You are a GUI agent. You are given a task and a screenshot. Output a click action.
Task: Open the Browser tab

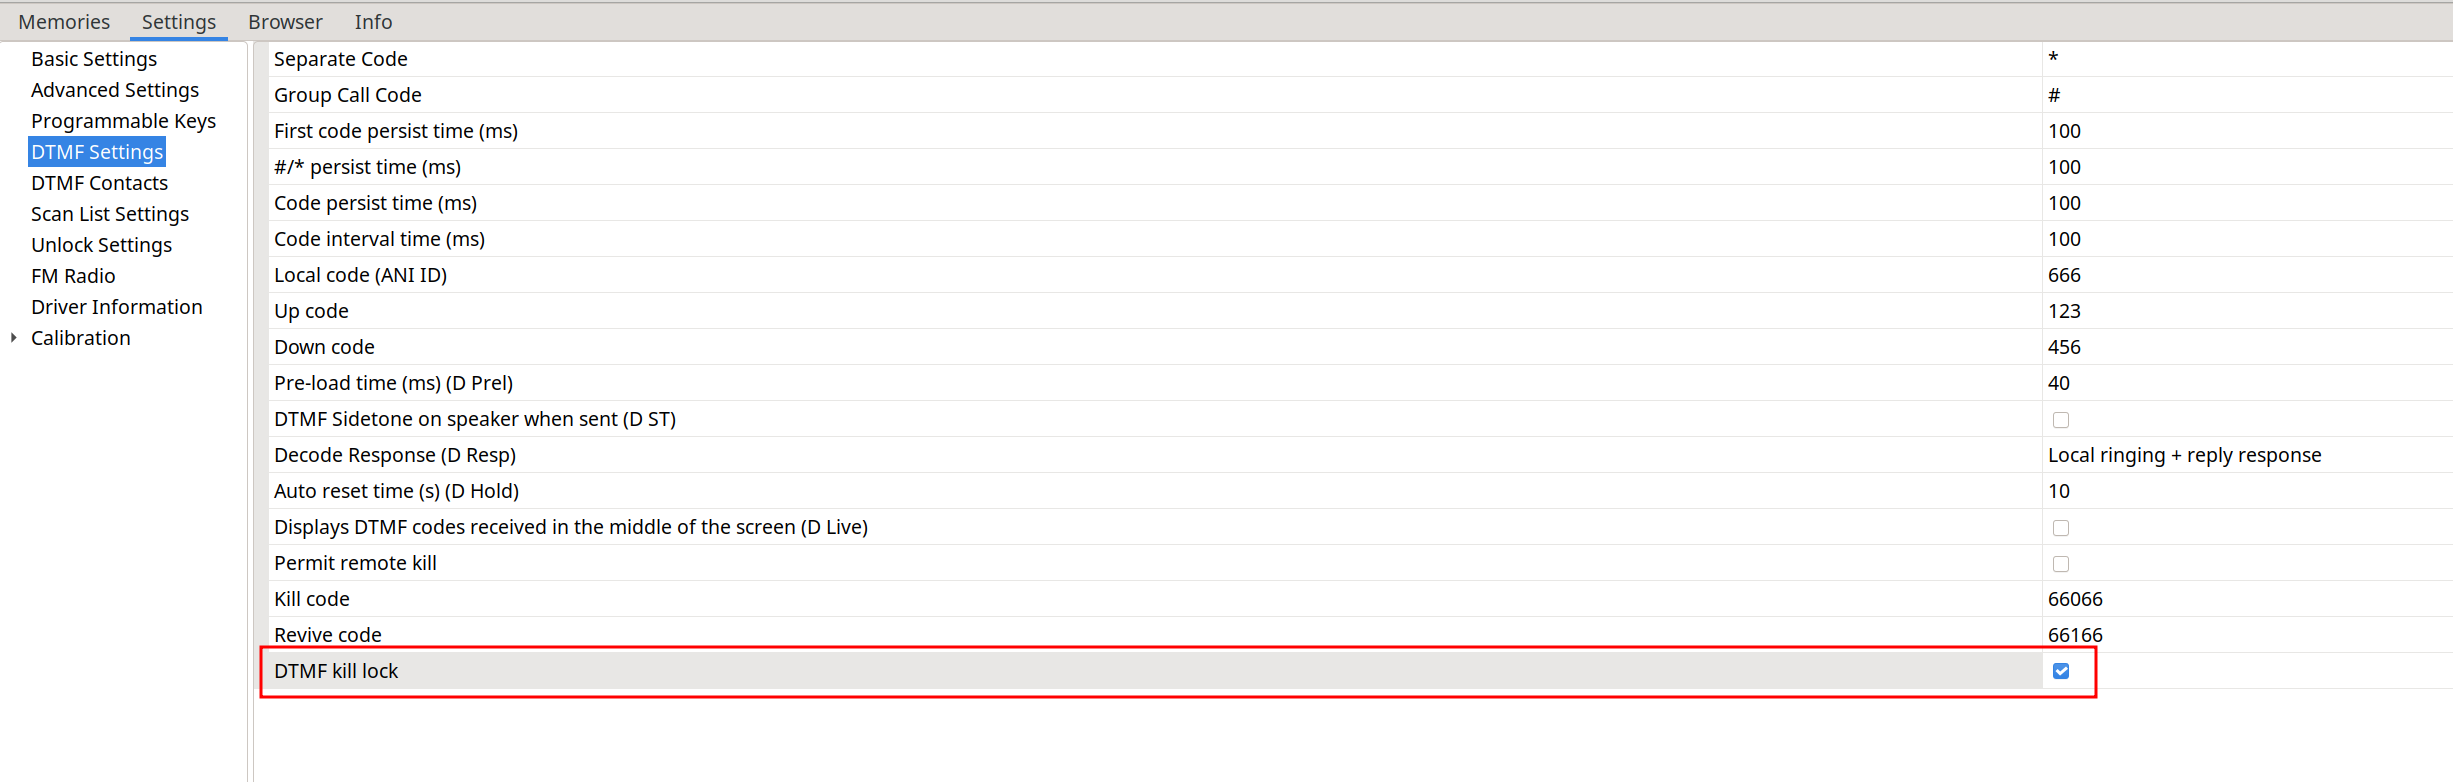point(285,22)
